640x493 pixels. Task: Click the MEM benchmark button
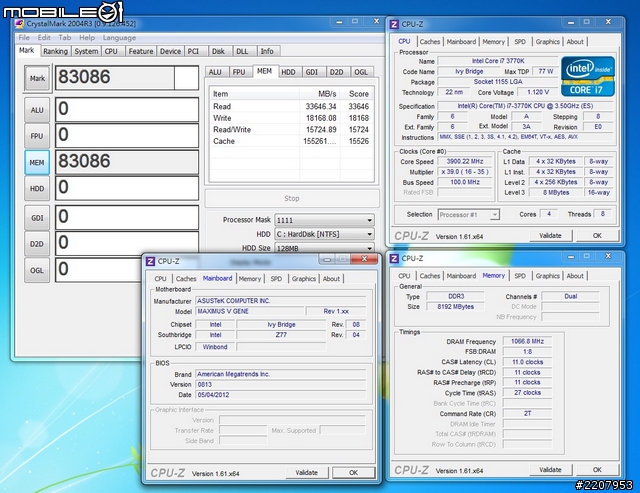(37, 162)
